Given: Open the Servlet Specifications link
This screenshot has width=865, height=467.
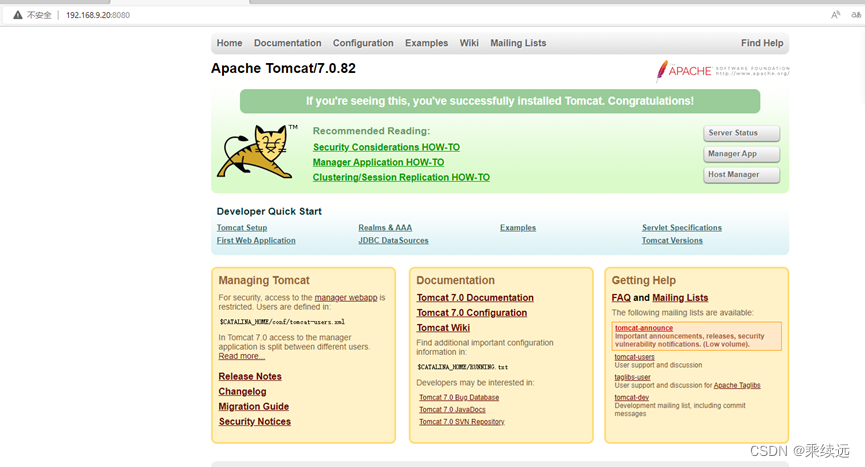Looking at the screenshot, I should [682, 228].
